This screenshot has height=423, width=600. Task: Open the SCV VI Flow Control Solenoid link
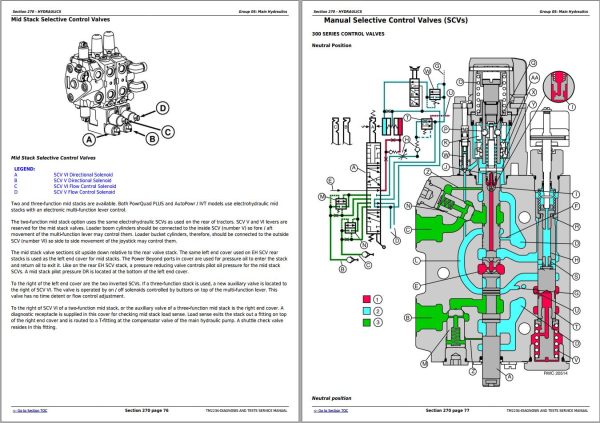click(85, 186)
